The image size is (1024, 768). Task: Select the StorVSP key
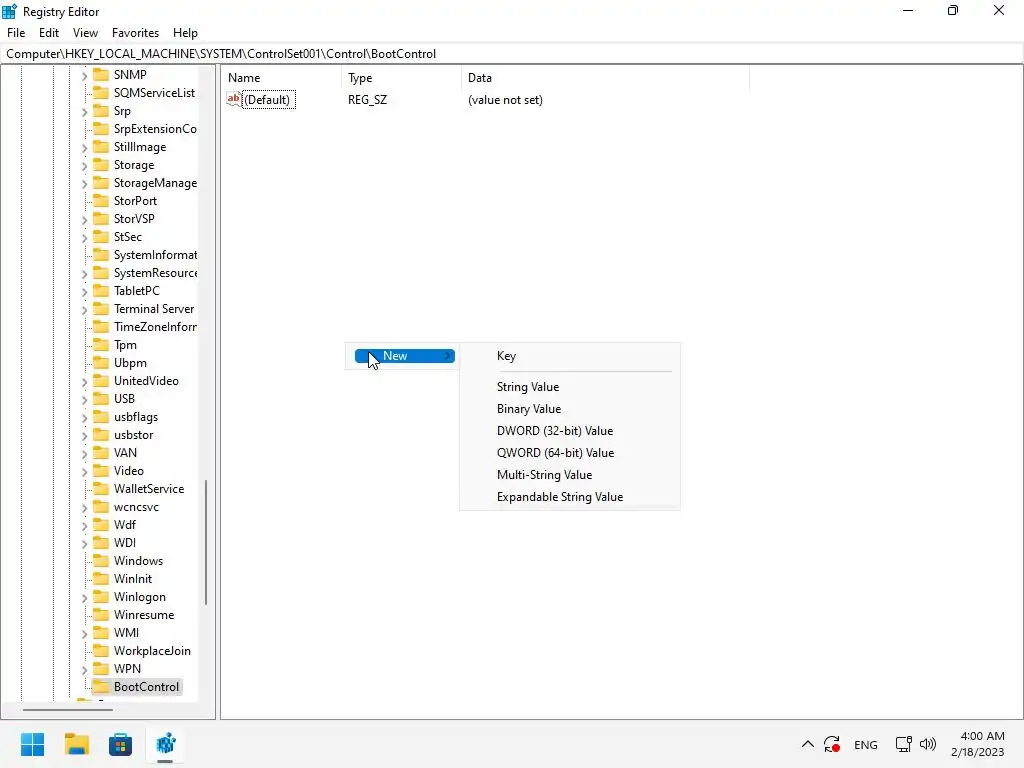click(134, 219)
